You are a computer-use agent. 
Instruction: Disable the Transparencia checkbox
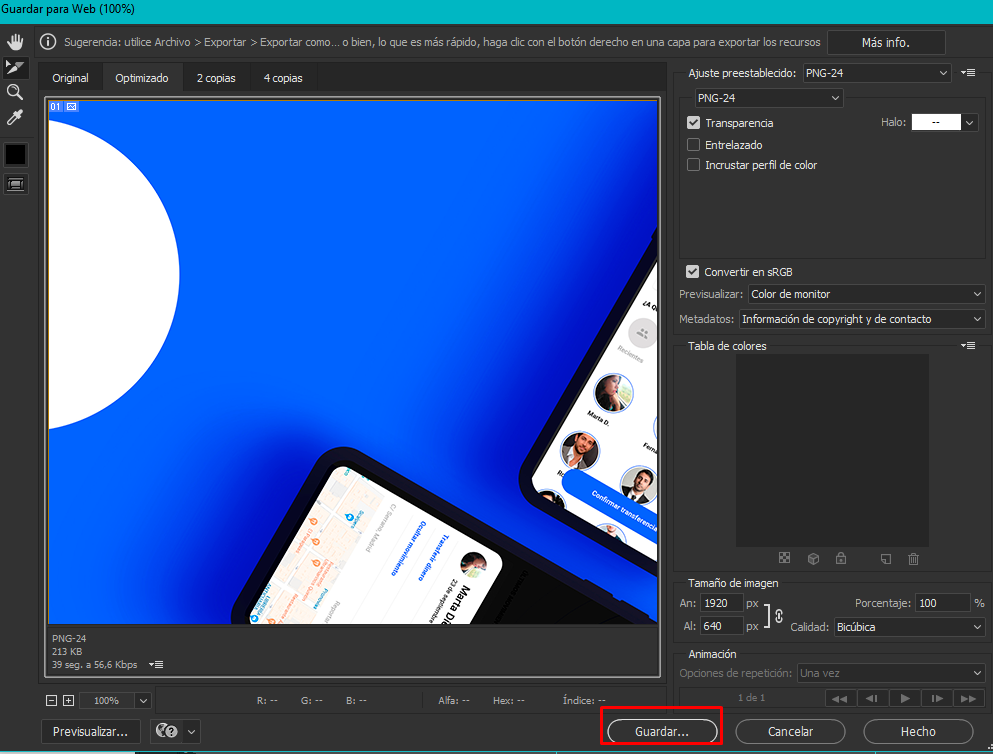tap(693, 123)
